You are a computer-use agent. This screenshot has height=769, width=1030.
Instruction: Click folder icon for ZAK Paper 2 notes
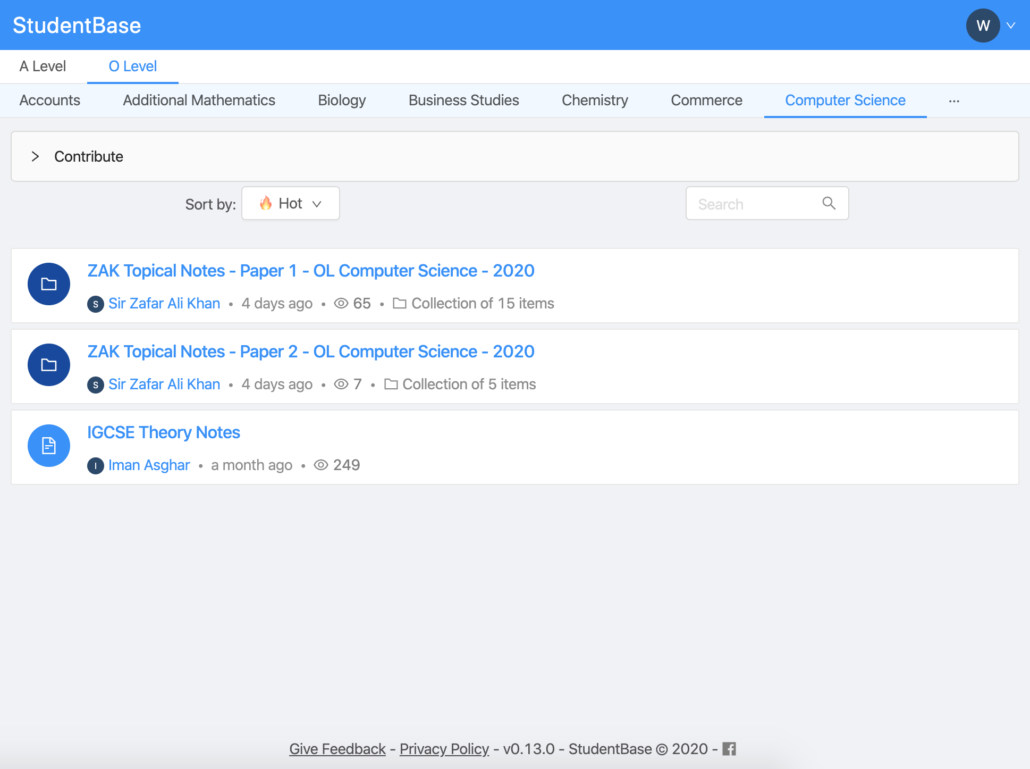point(49,366)
